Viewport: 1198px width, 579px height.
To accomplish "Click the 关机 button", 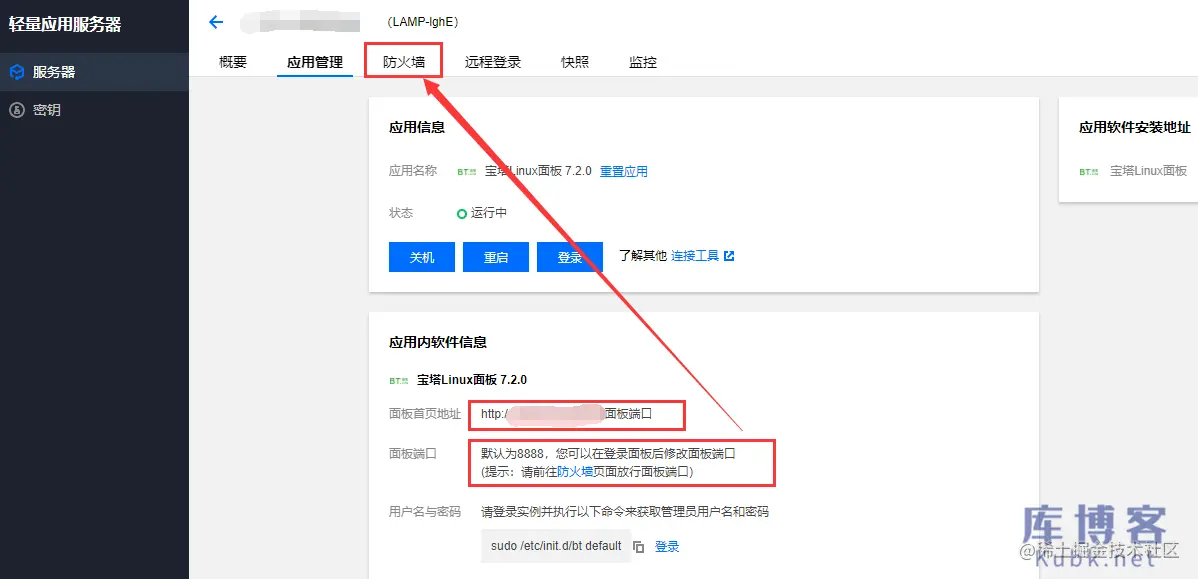I will point(422,257).
